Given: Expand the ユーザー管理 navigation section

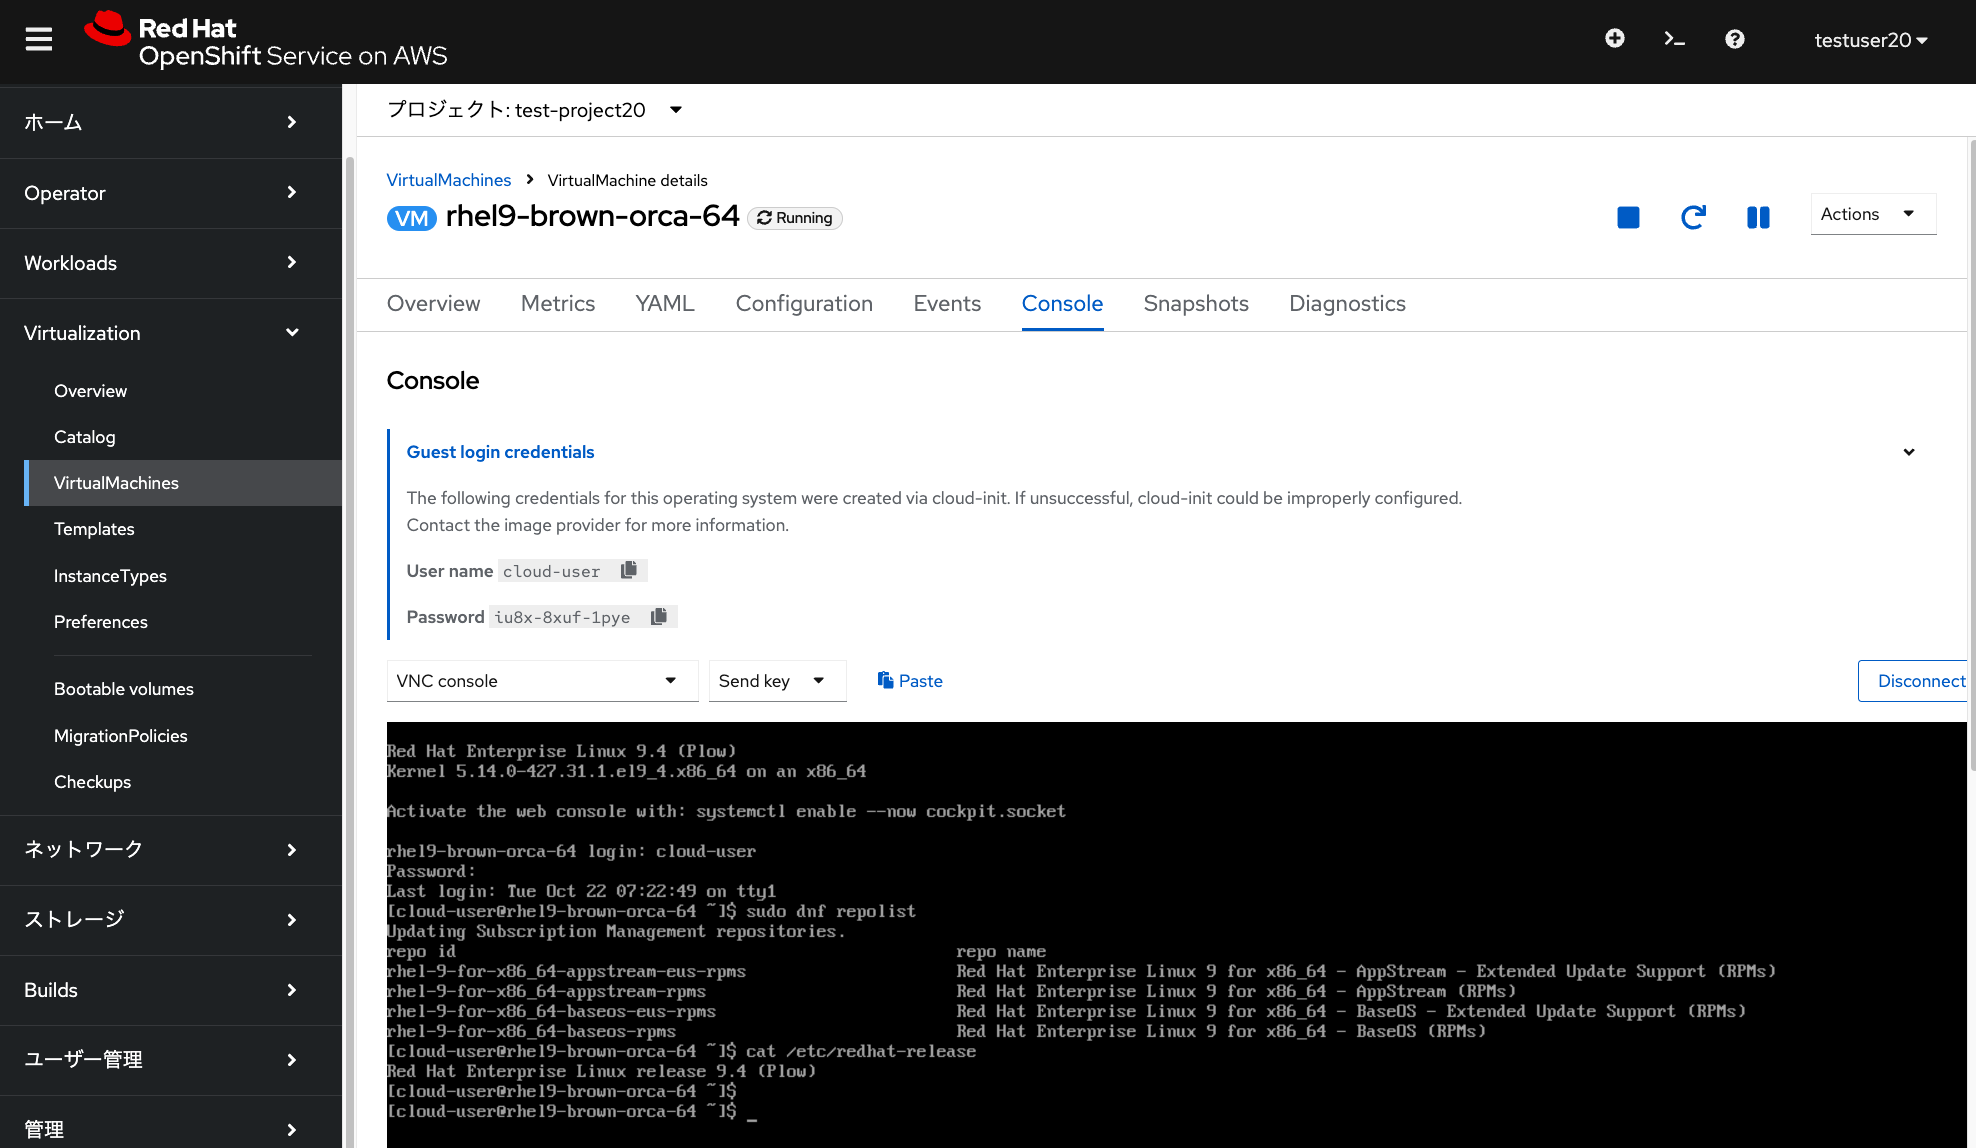Looking at the screenshot, I should 171,1060.
